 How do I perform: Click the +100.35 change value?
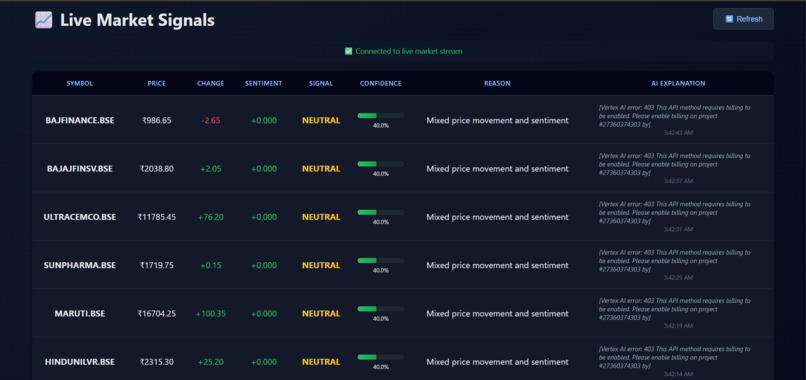tap(211, 314)
